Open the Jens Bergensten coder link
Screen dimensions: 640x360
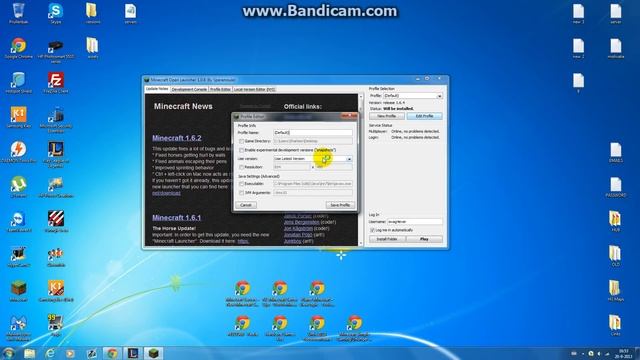[x=302, y=222]
